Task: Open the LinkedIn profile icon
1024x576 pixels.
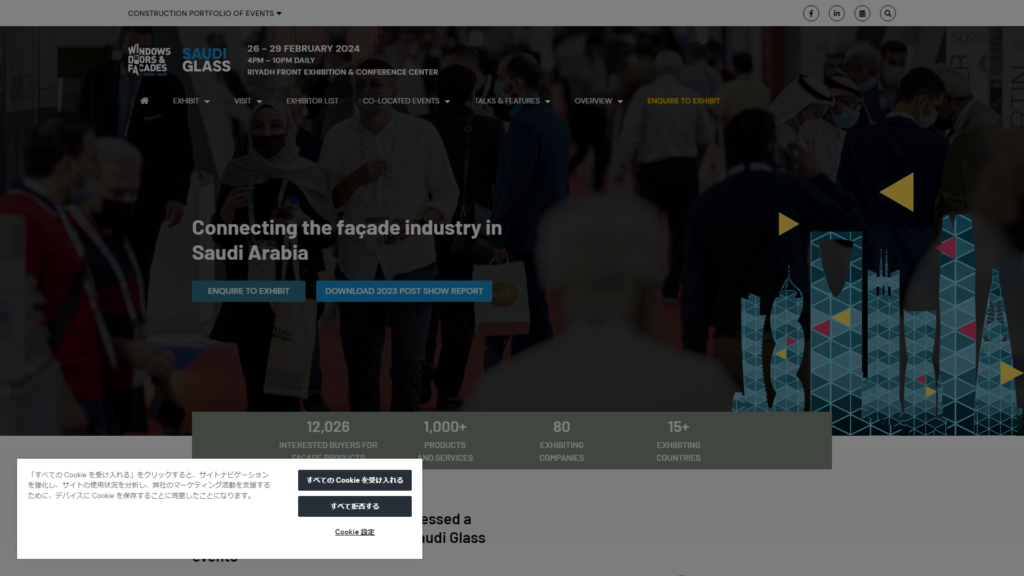Action: pos(837,13)
